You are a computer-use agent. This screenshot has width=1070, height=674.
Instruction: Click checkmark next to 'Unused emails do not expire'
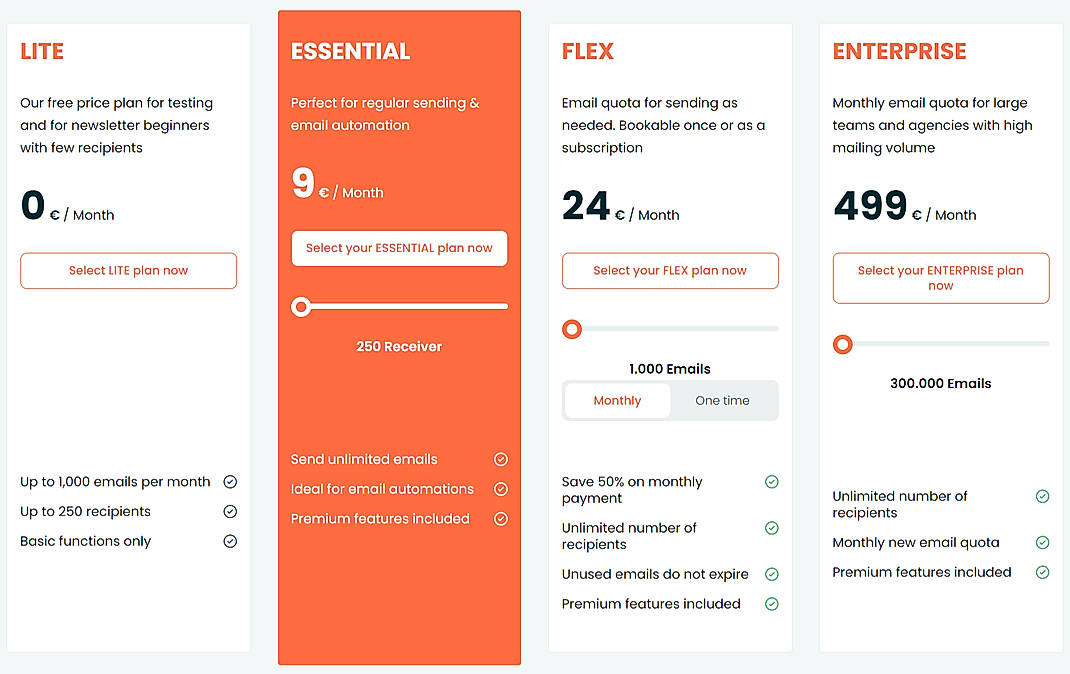click(x=771, y=574)
